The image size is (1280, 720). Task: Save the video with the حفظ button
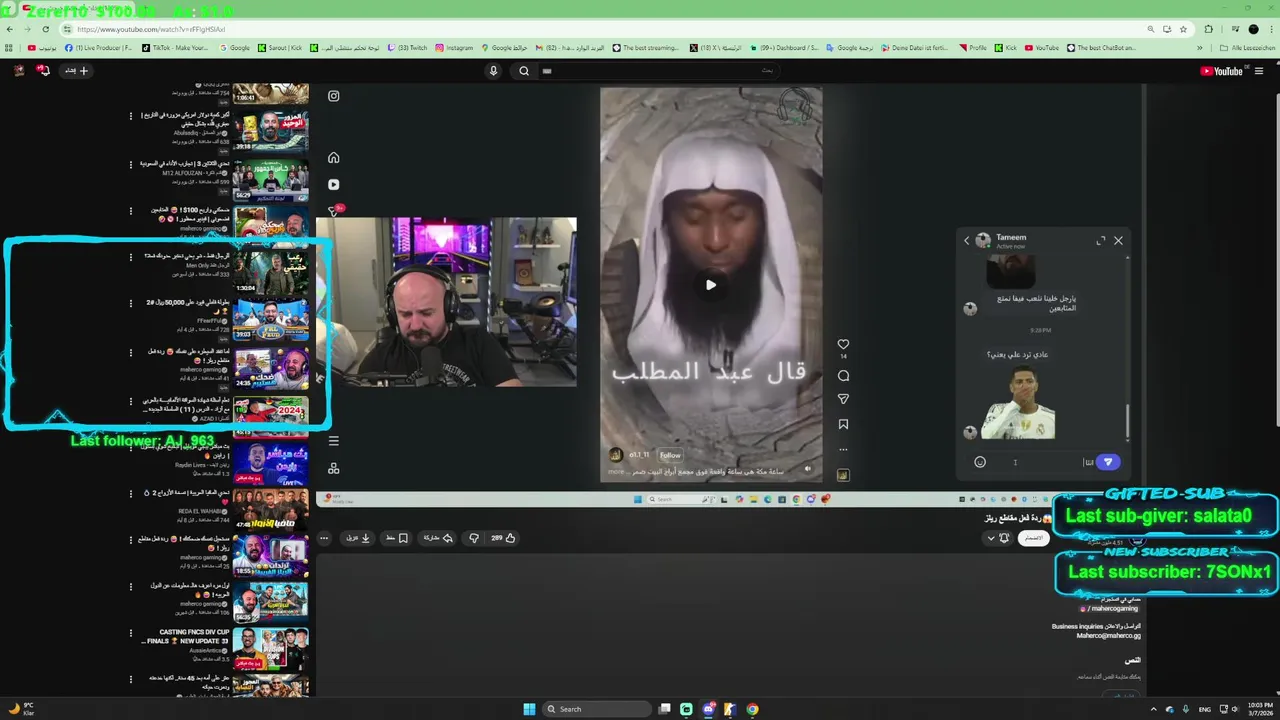tap(397, 538)
